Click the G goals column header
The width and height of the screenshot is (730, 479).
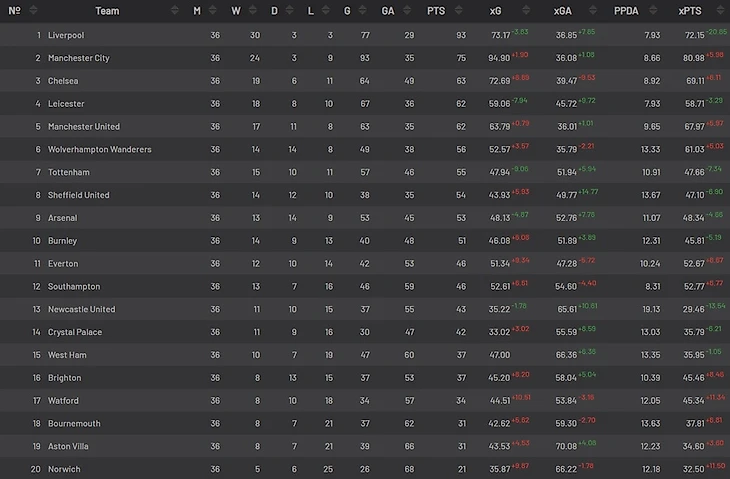(x=346, y=11)
